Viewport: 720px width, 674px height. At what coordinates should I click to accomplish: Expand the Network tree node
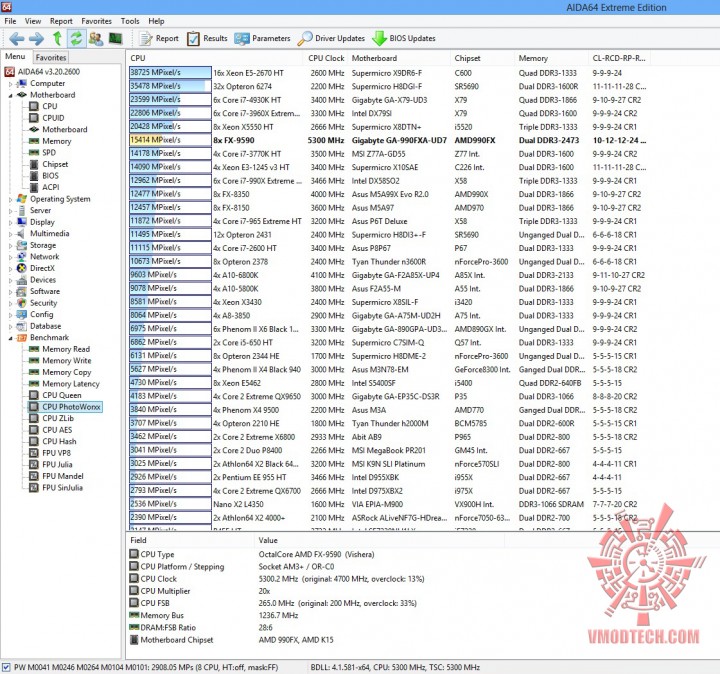click(11, 258)
